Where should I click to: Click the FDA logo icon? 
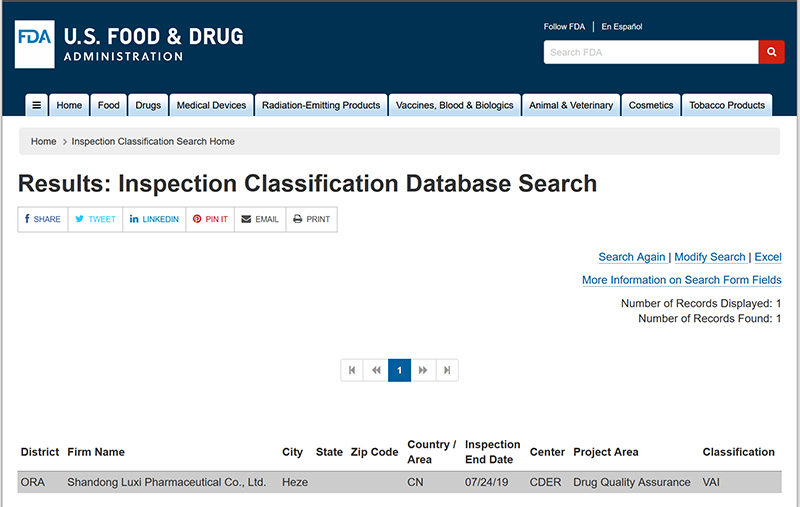coord(35,44)
